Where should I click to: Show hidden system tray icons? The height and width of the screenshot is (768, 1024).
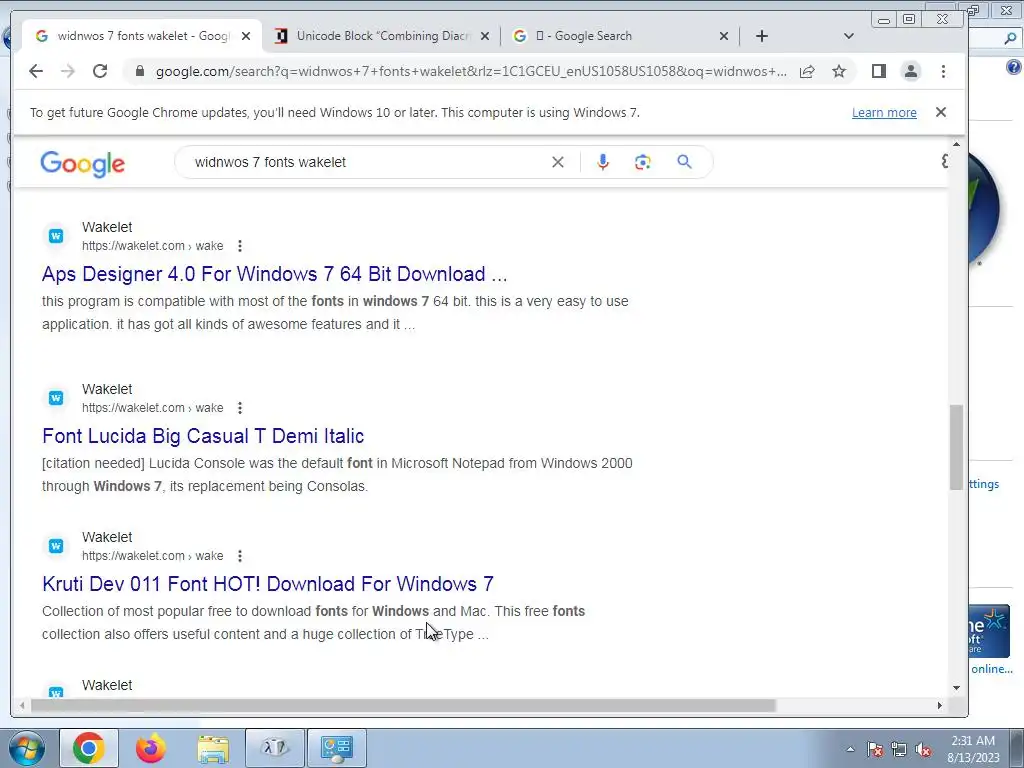pyautogui.click(x=850, y=749)
